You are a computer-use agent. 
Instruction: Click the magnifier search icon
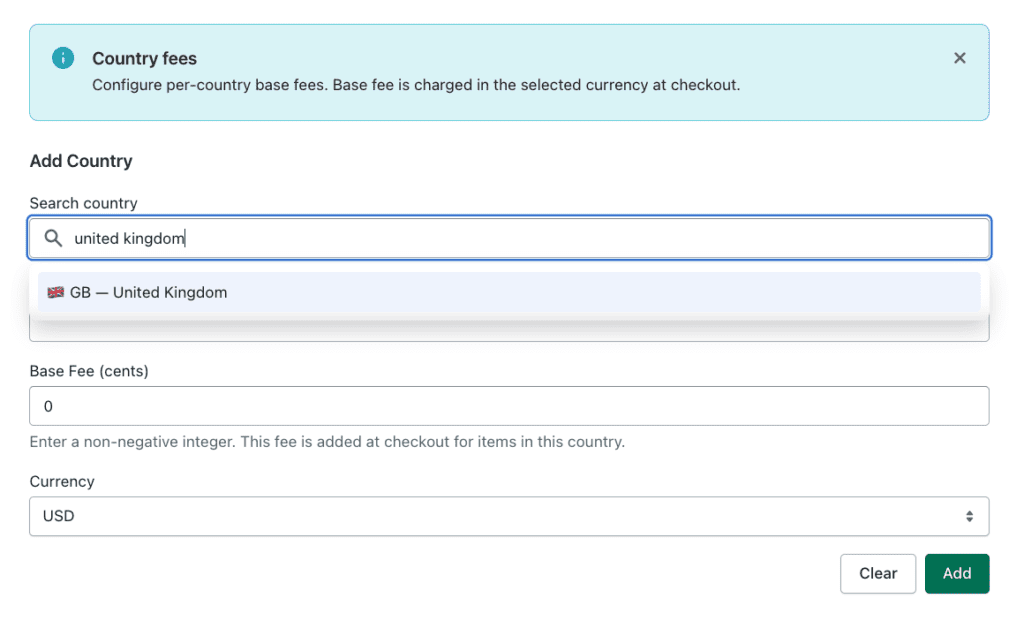pyautogui.click(x=53, y=239)
